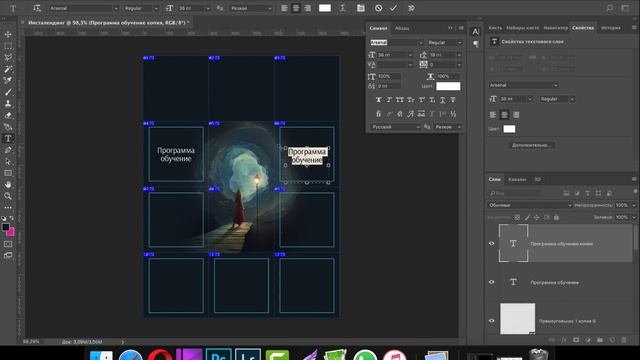Image resolution: width=640 pixels, height=360 pixels.
Task: Apply Strikethrough in Character panel
Action: tap(453, 100)
